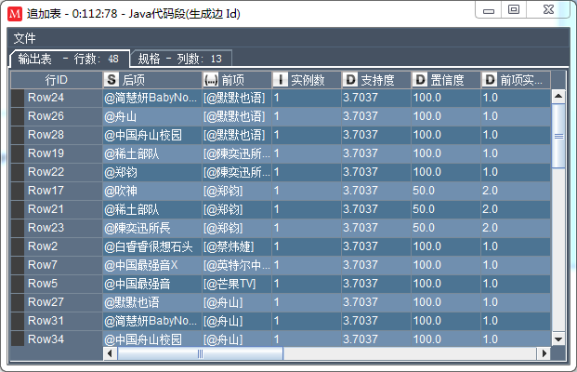Click the @白香香很想石头 cell in Row2
Viewport: 577px width, 372px height.
(152, 246)
